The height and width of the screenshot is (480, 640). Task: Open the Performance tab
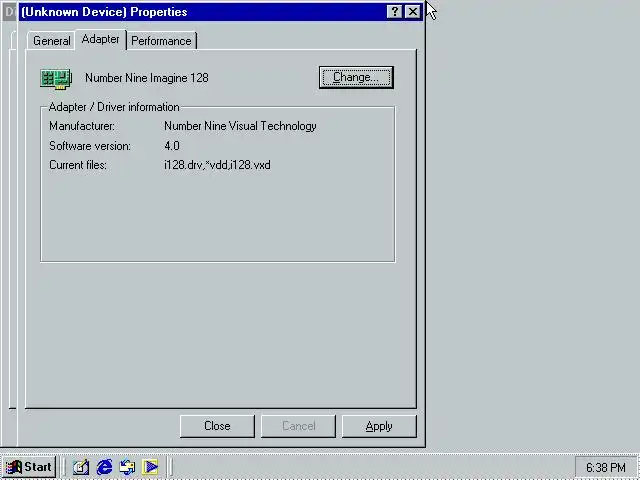161,41
